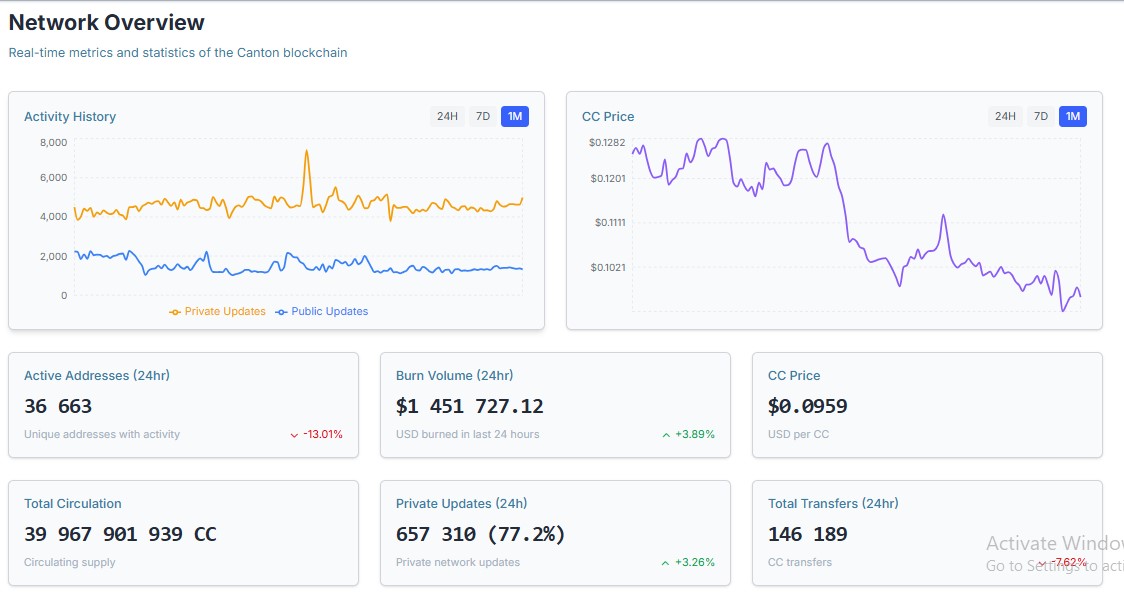Viewport: 1124px width, 597px height.
Task: Switch CC Price chart to 7D
Action: (x=1041, y=116)
